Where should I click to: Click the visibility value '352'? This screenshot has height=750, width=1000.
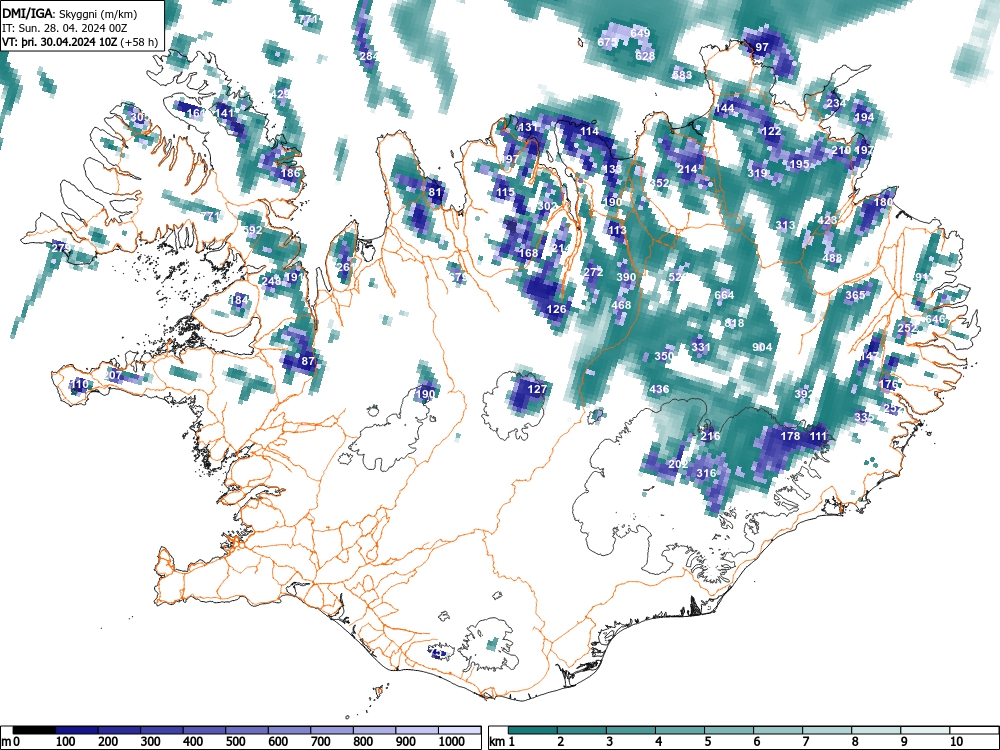(x=659, y=183)
